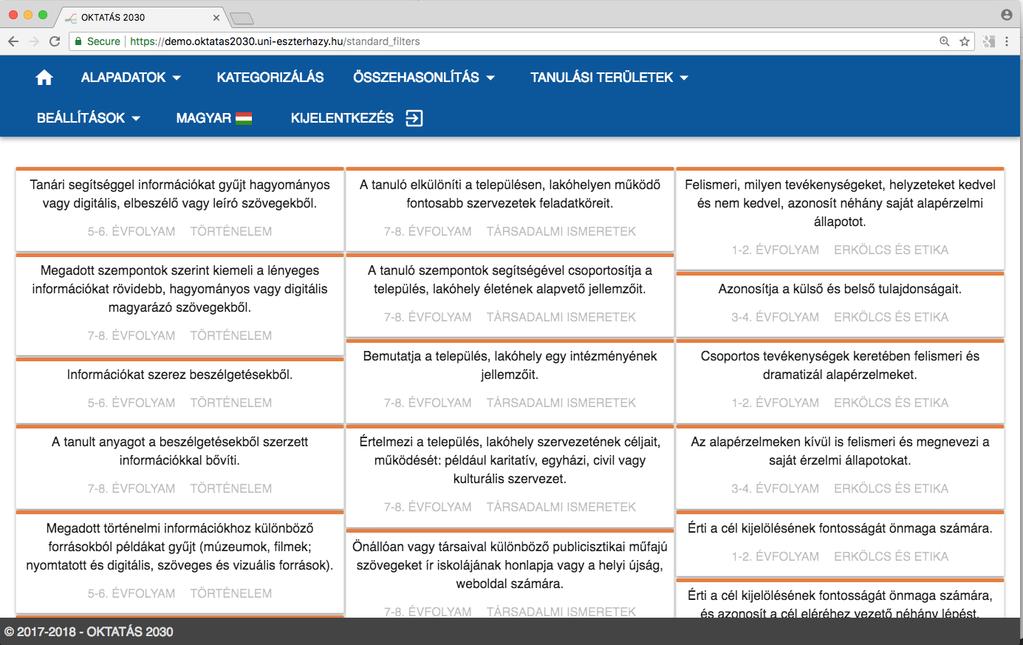Click TÖRTÉNELEM under 'Tanári segítséggel' card
This screenshot has width=1023, height=645.
pyautogui.click(x=231, y=232)
